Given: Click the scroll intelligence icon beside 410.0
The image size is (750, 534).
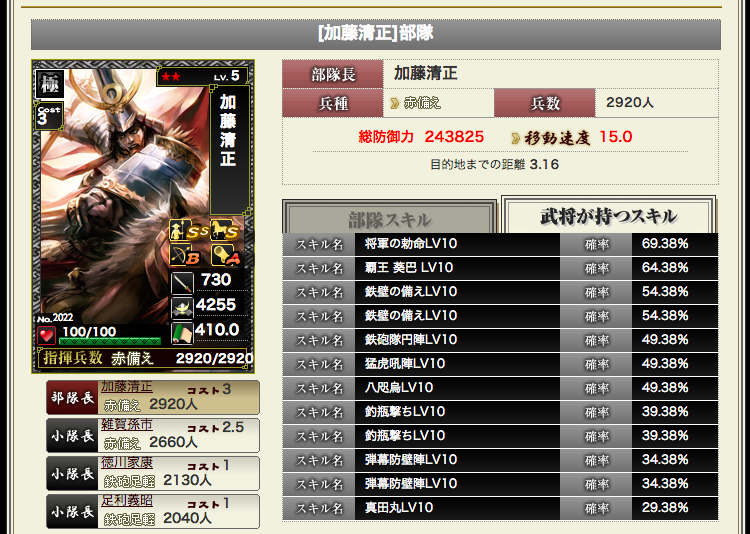Looking at the screenshot, I should point(182,333).
